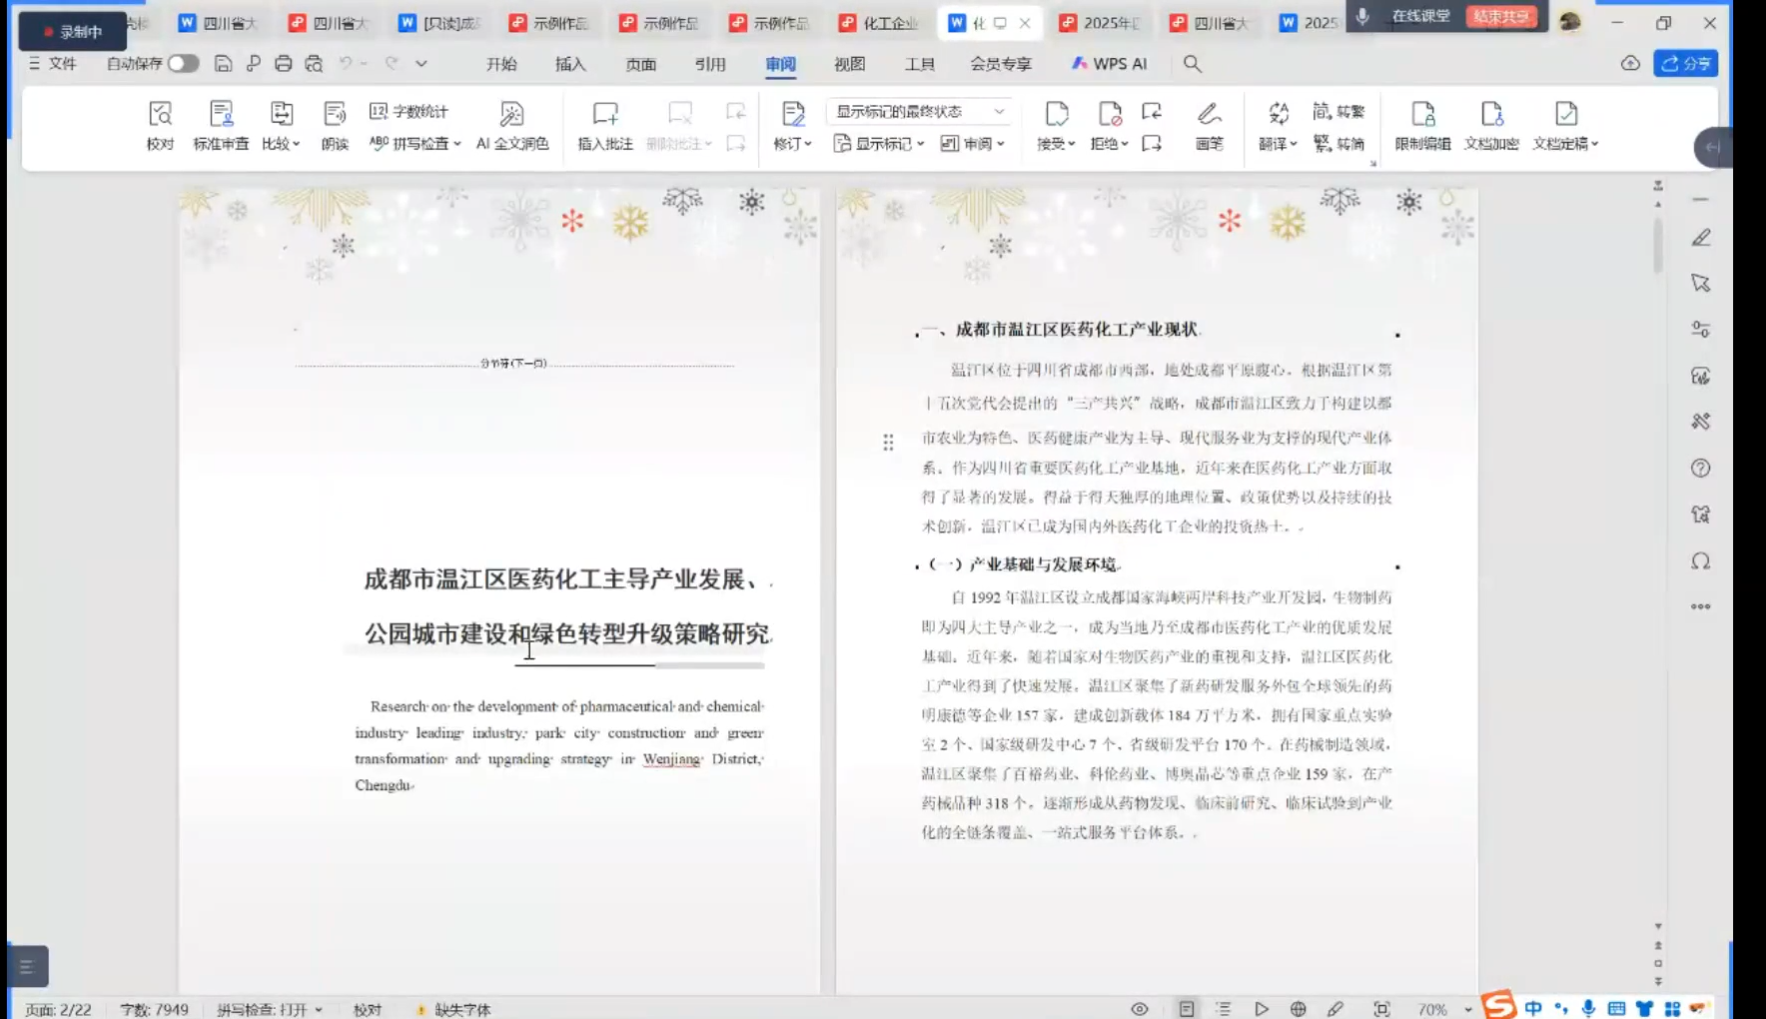Toggle eye protection mode in status bar
The height and width of the screenshot is (1019, 1766).
[x=1139, y=1009]
